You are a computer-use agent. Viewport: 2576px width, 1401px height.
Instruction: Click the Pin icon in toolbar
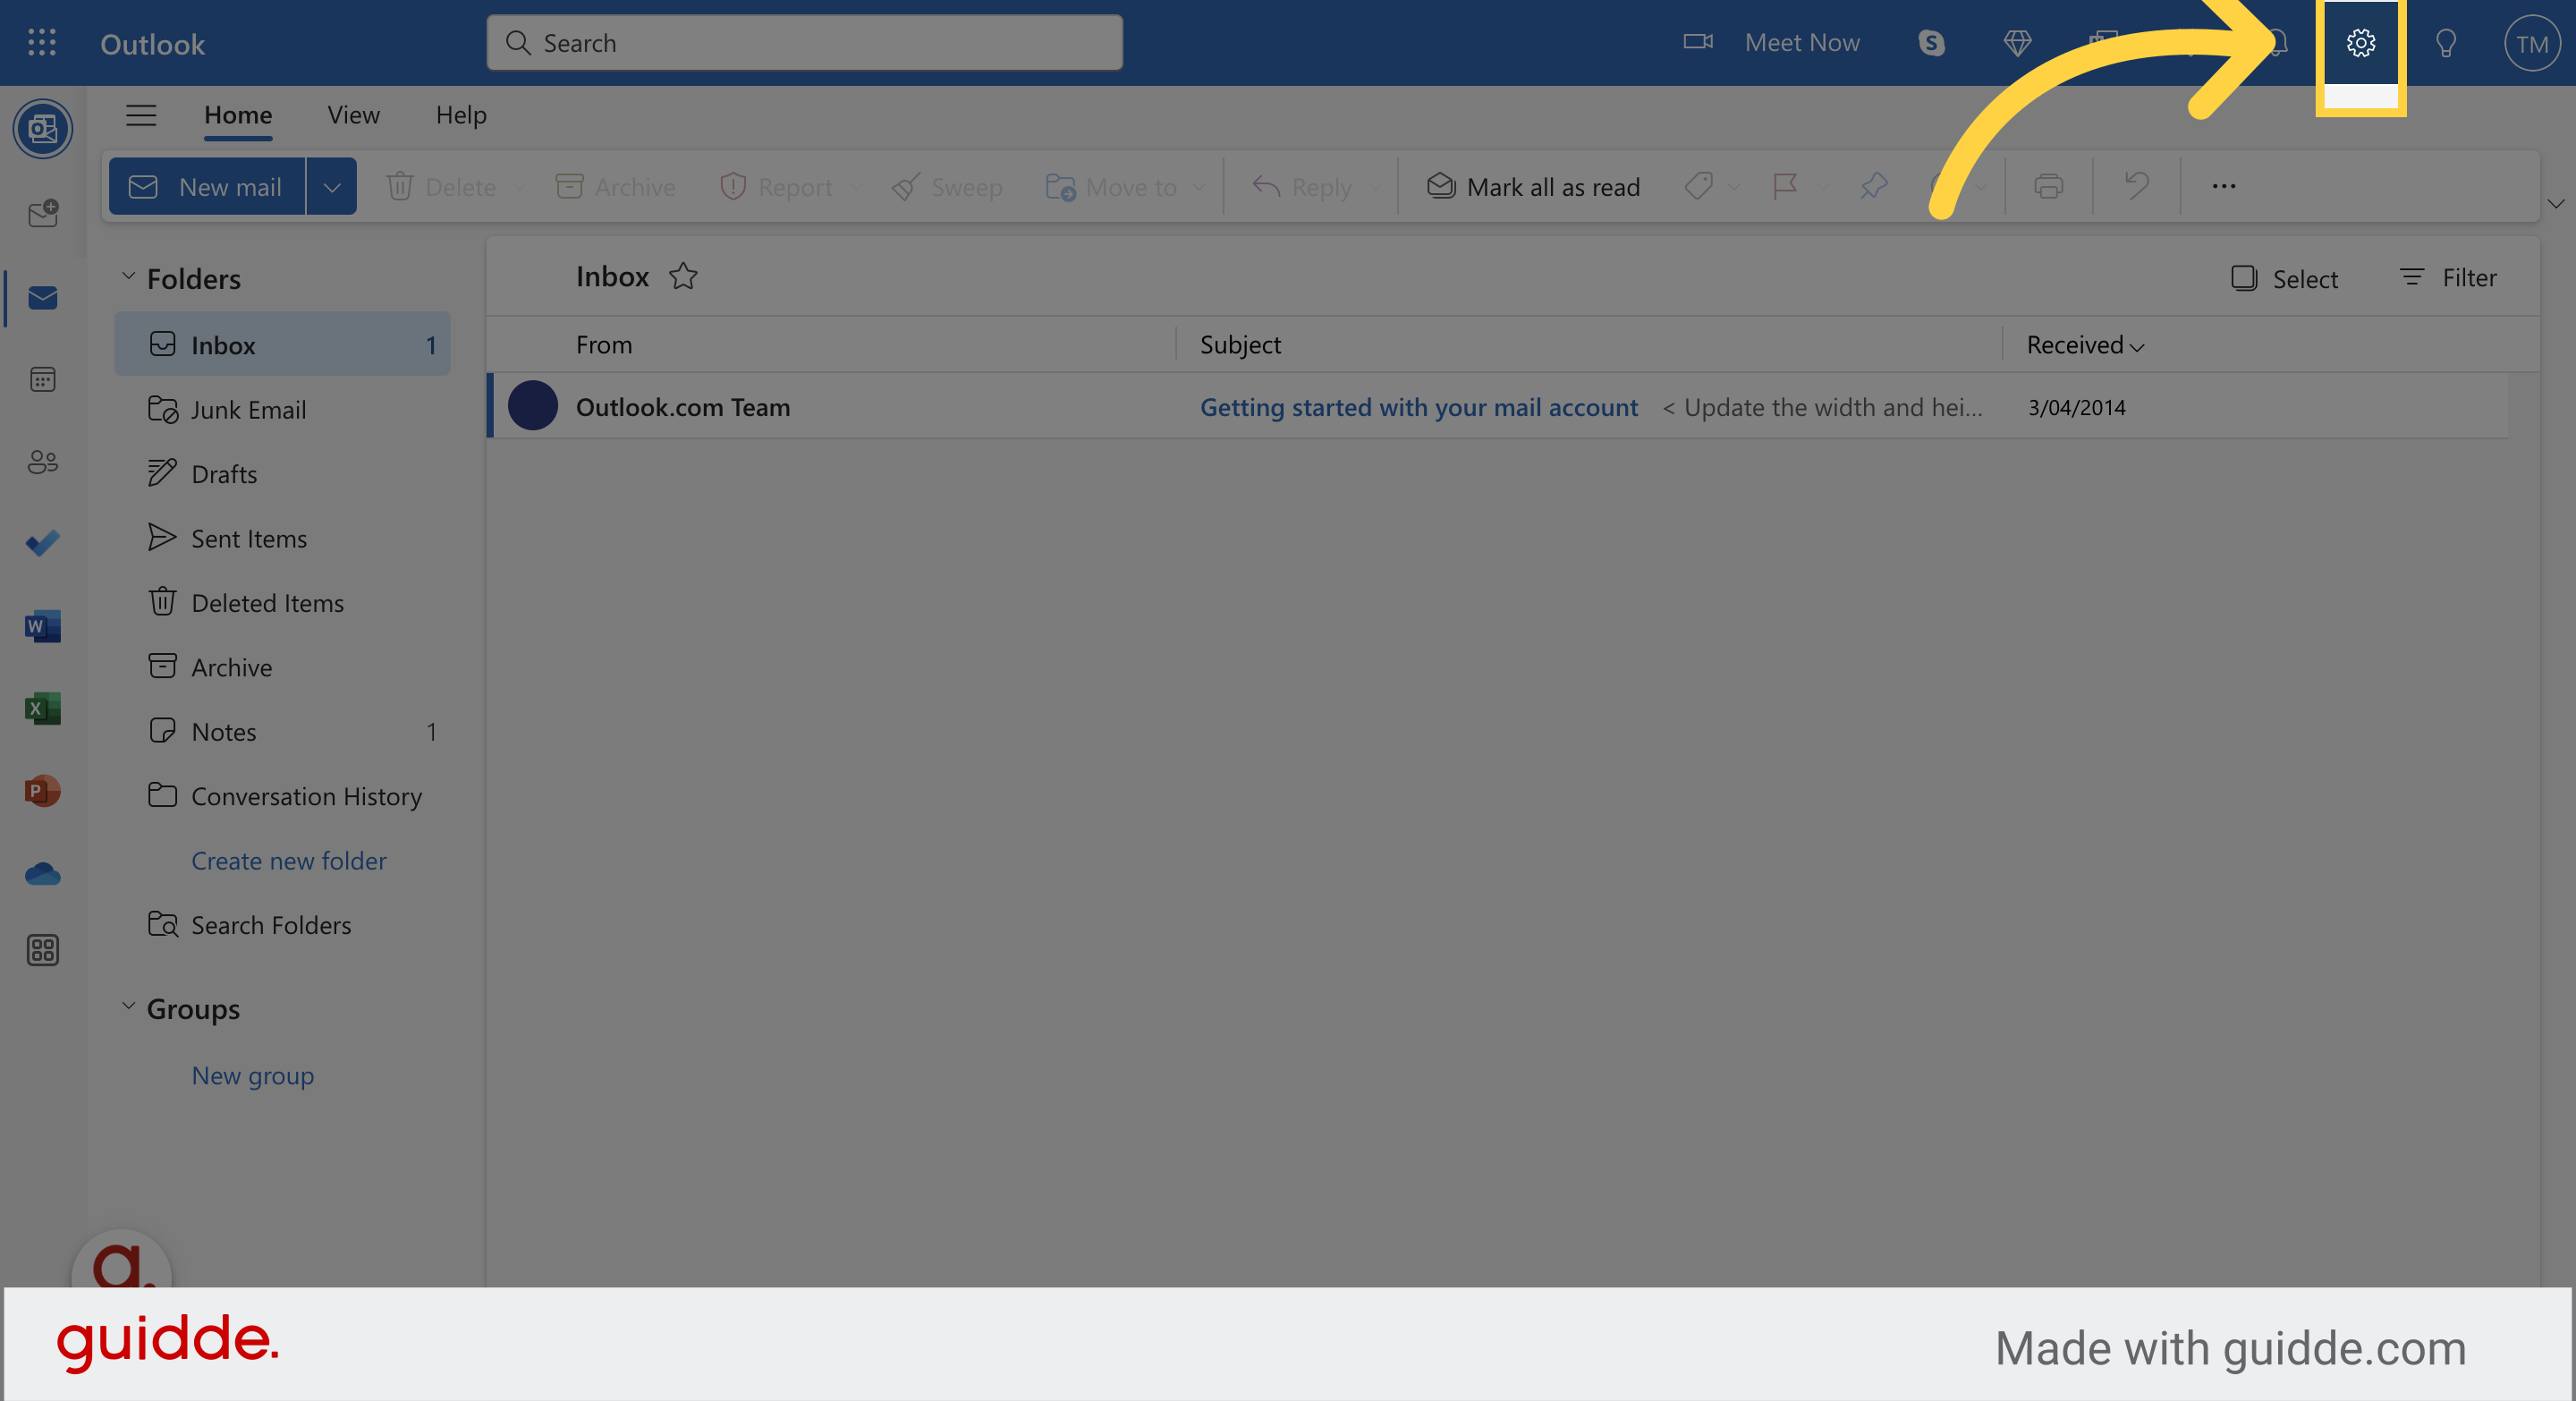click(1873, 186)
